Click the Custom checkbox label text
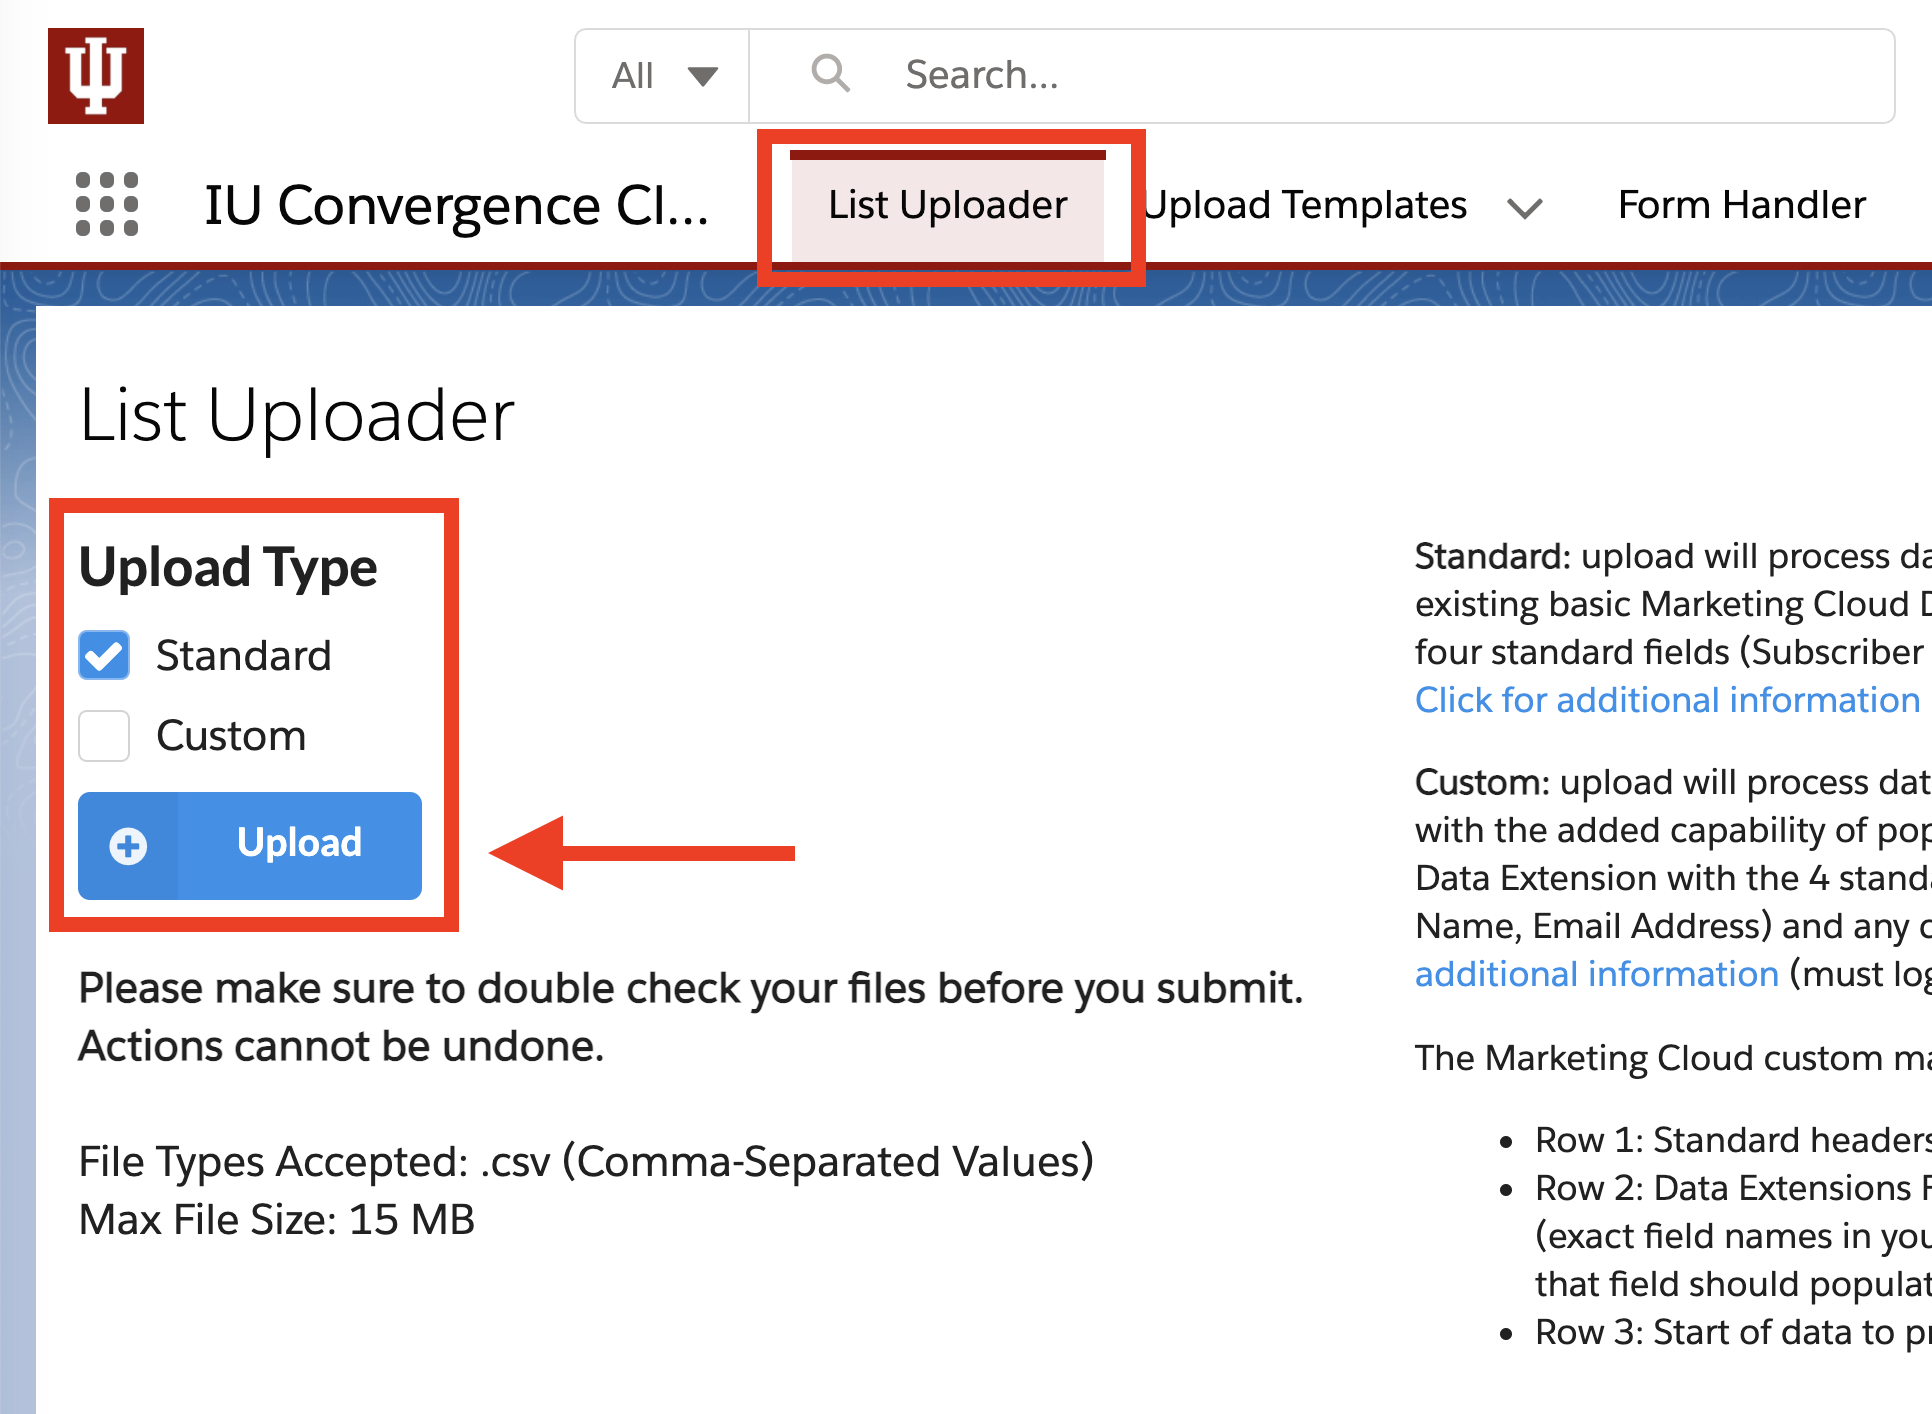The width and height of the screenshot is (1932, 1414). click(231, 736)
